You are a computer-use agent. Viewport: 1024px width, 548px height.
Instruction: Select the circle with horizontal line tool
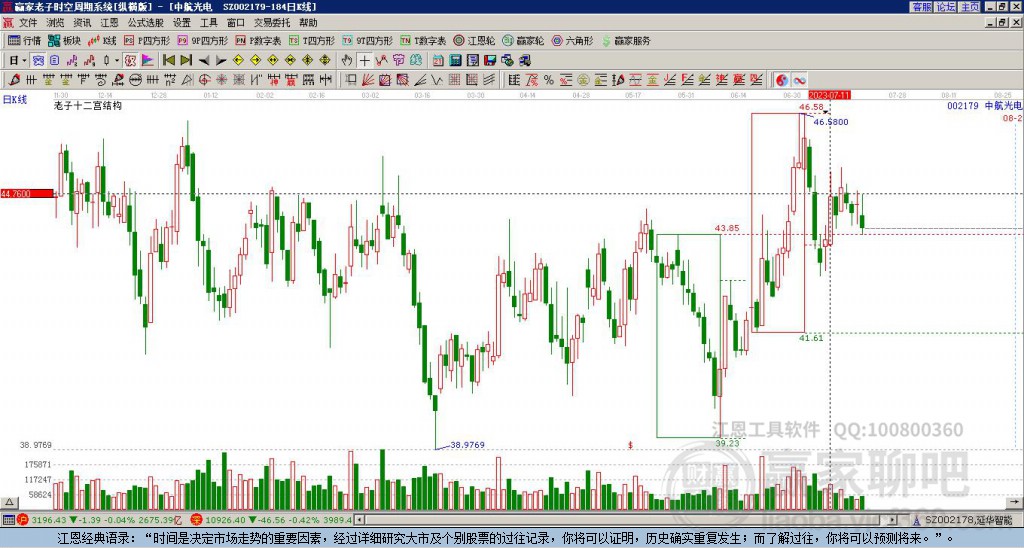[135, 80]
